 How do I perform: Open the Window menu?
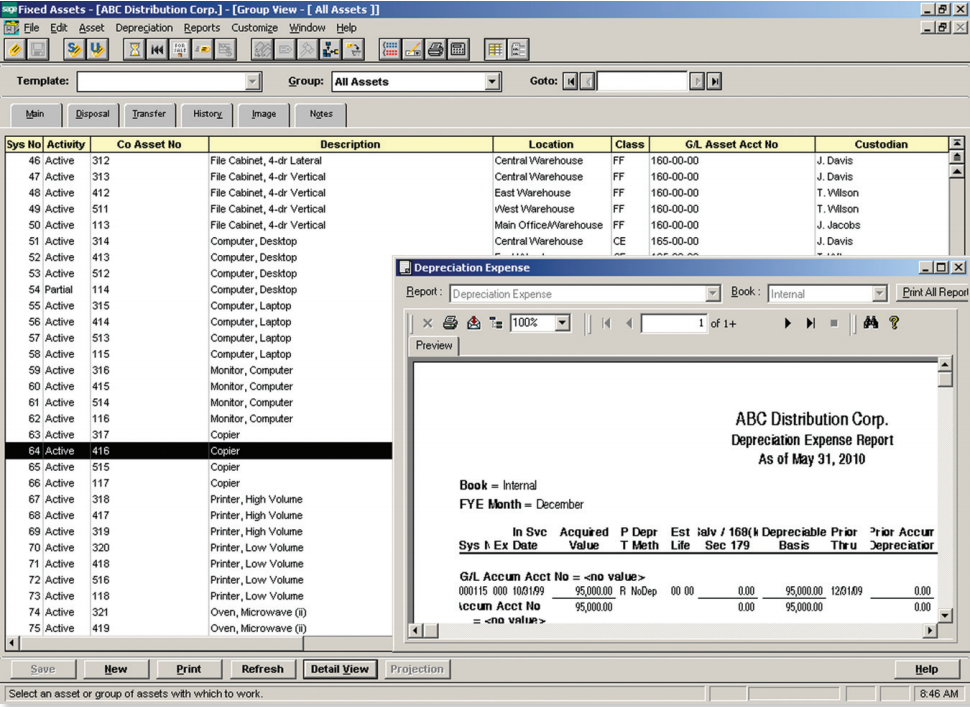pos(307,28)
